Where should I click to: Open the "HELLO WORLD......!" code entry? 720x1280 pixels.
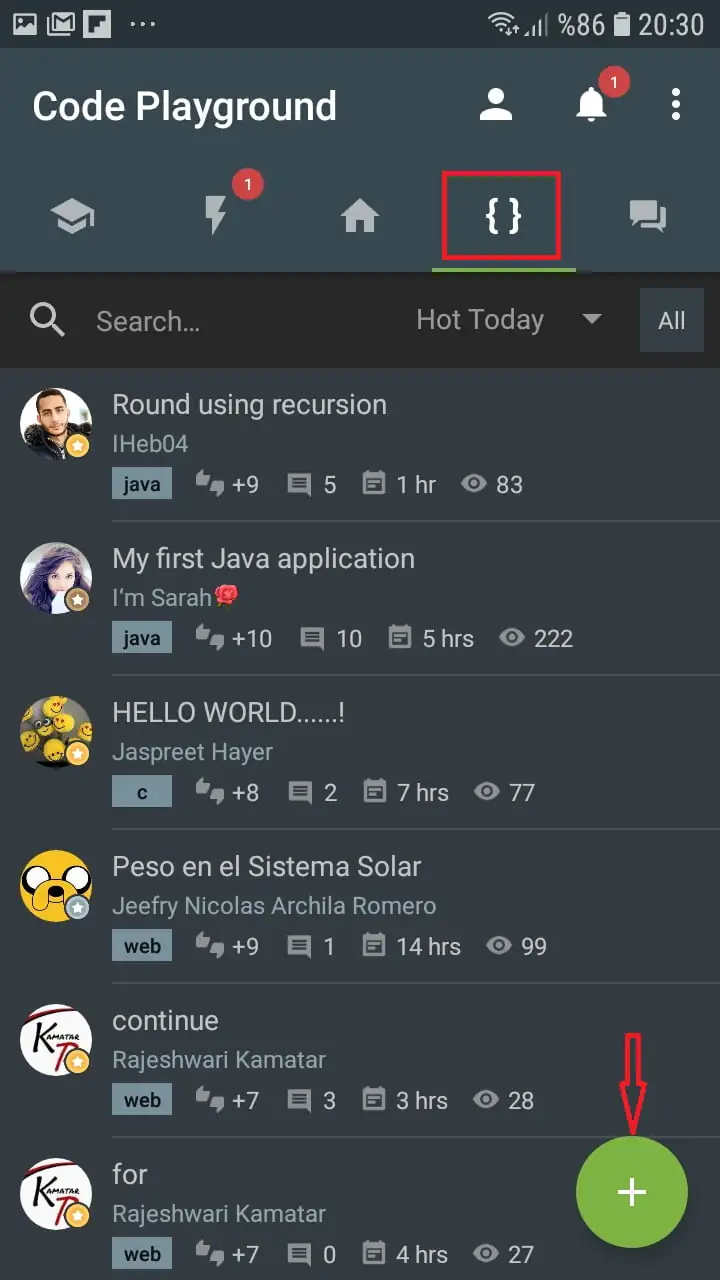tap(229, 713)
